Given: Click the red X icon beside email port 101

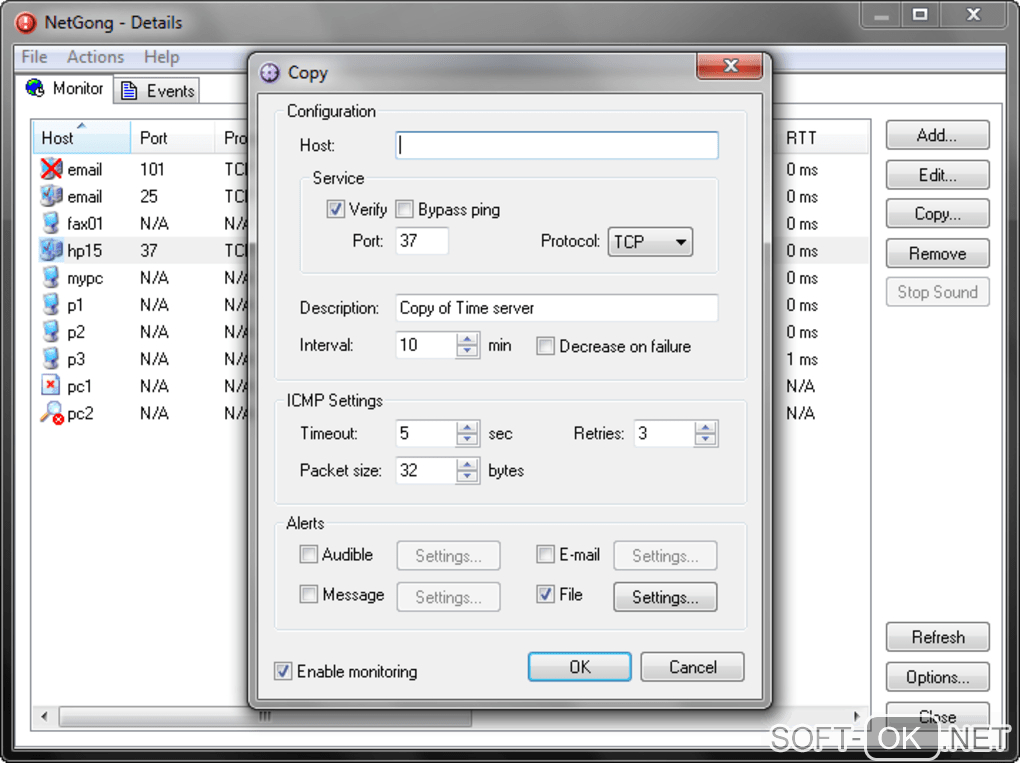Looking at the screenshot, I should point(51,169).
